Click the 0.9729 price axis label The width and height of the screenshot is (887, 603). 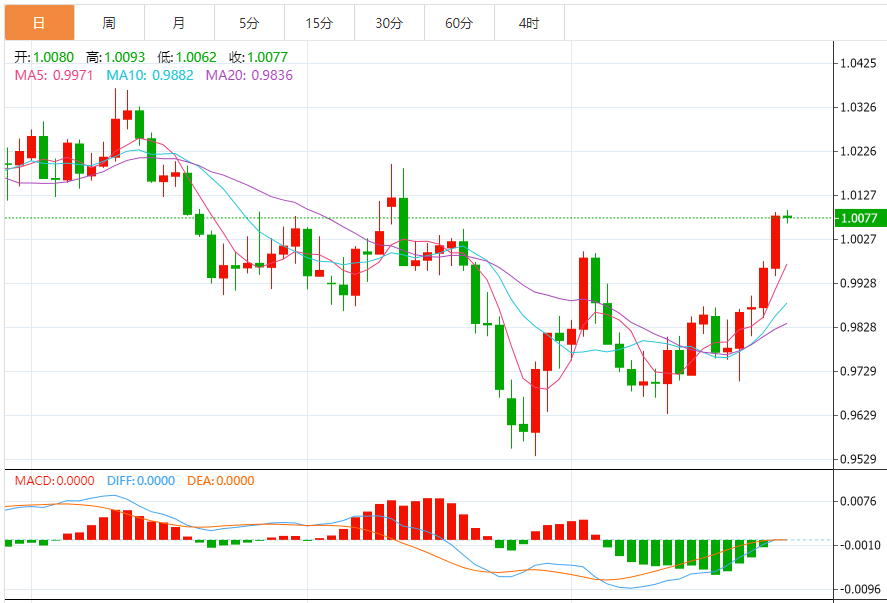coord(858,371)
